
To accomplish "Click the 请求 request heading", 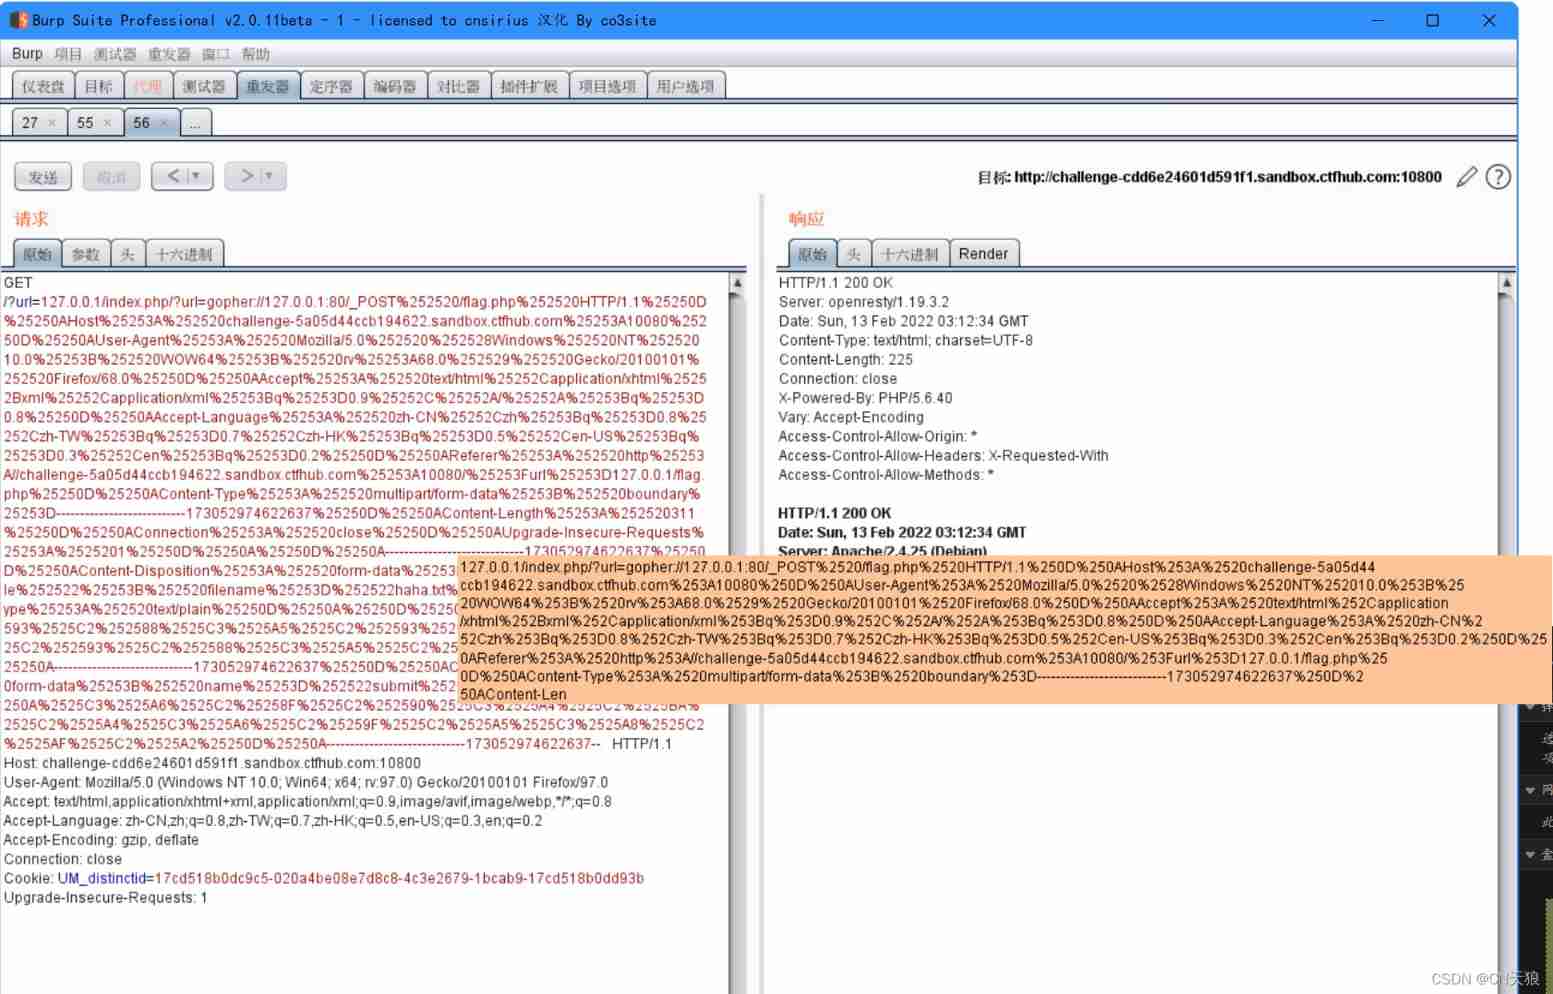I will 31,218.
